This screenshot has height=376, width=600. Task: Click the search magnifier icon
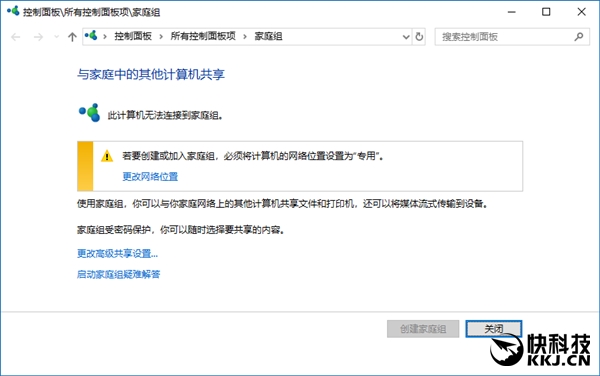(x=579, y=37)
